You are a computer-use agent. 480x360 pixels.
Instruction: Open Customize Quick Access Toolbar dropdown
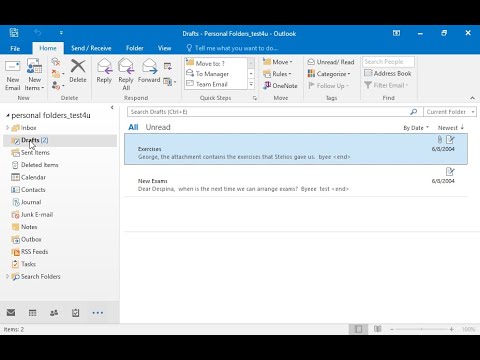[61, 33]
